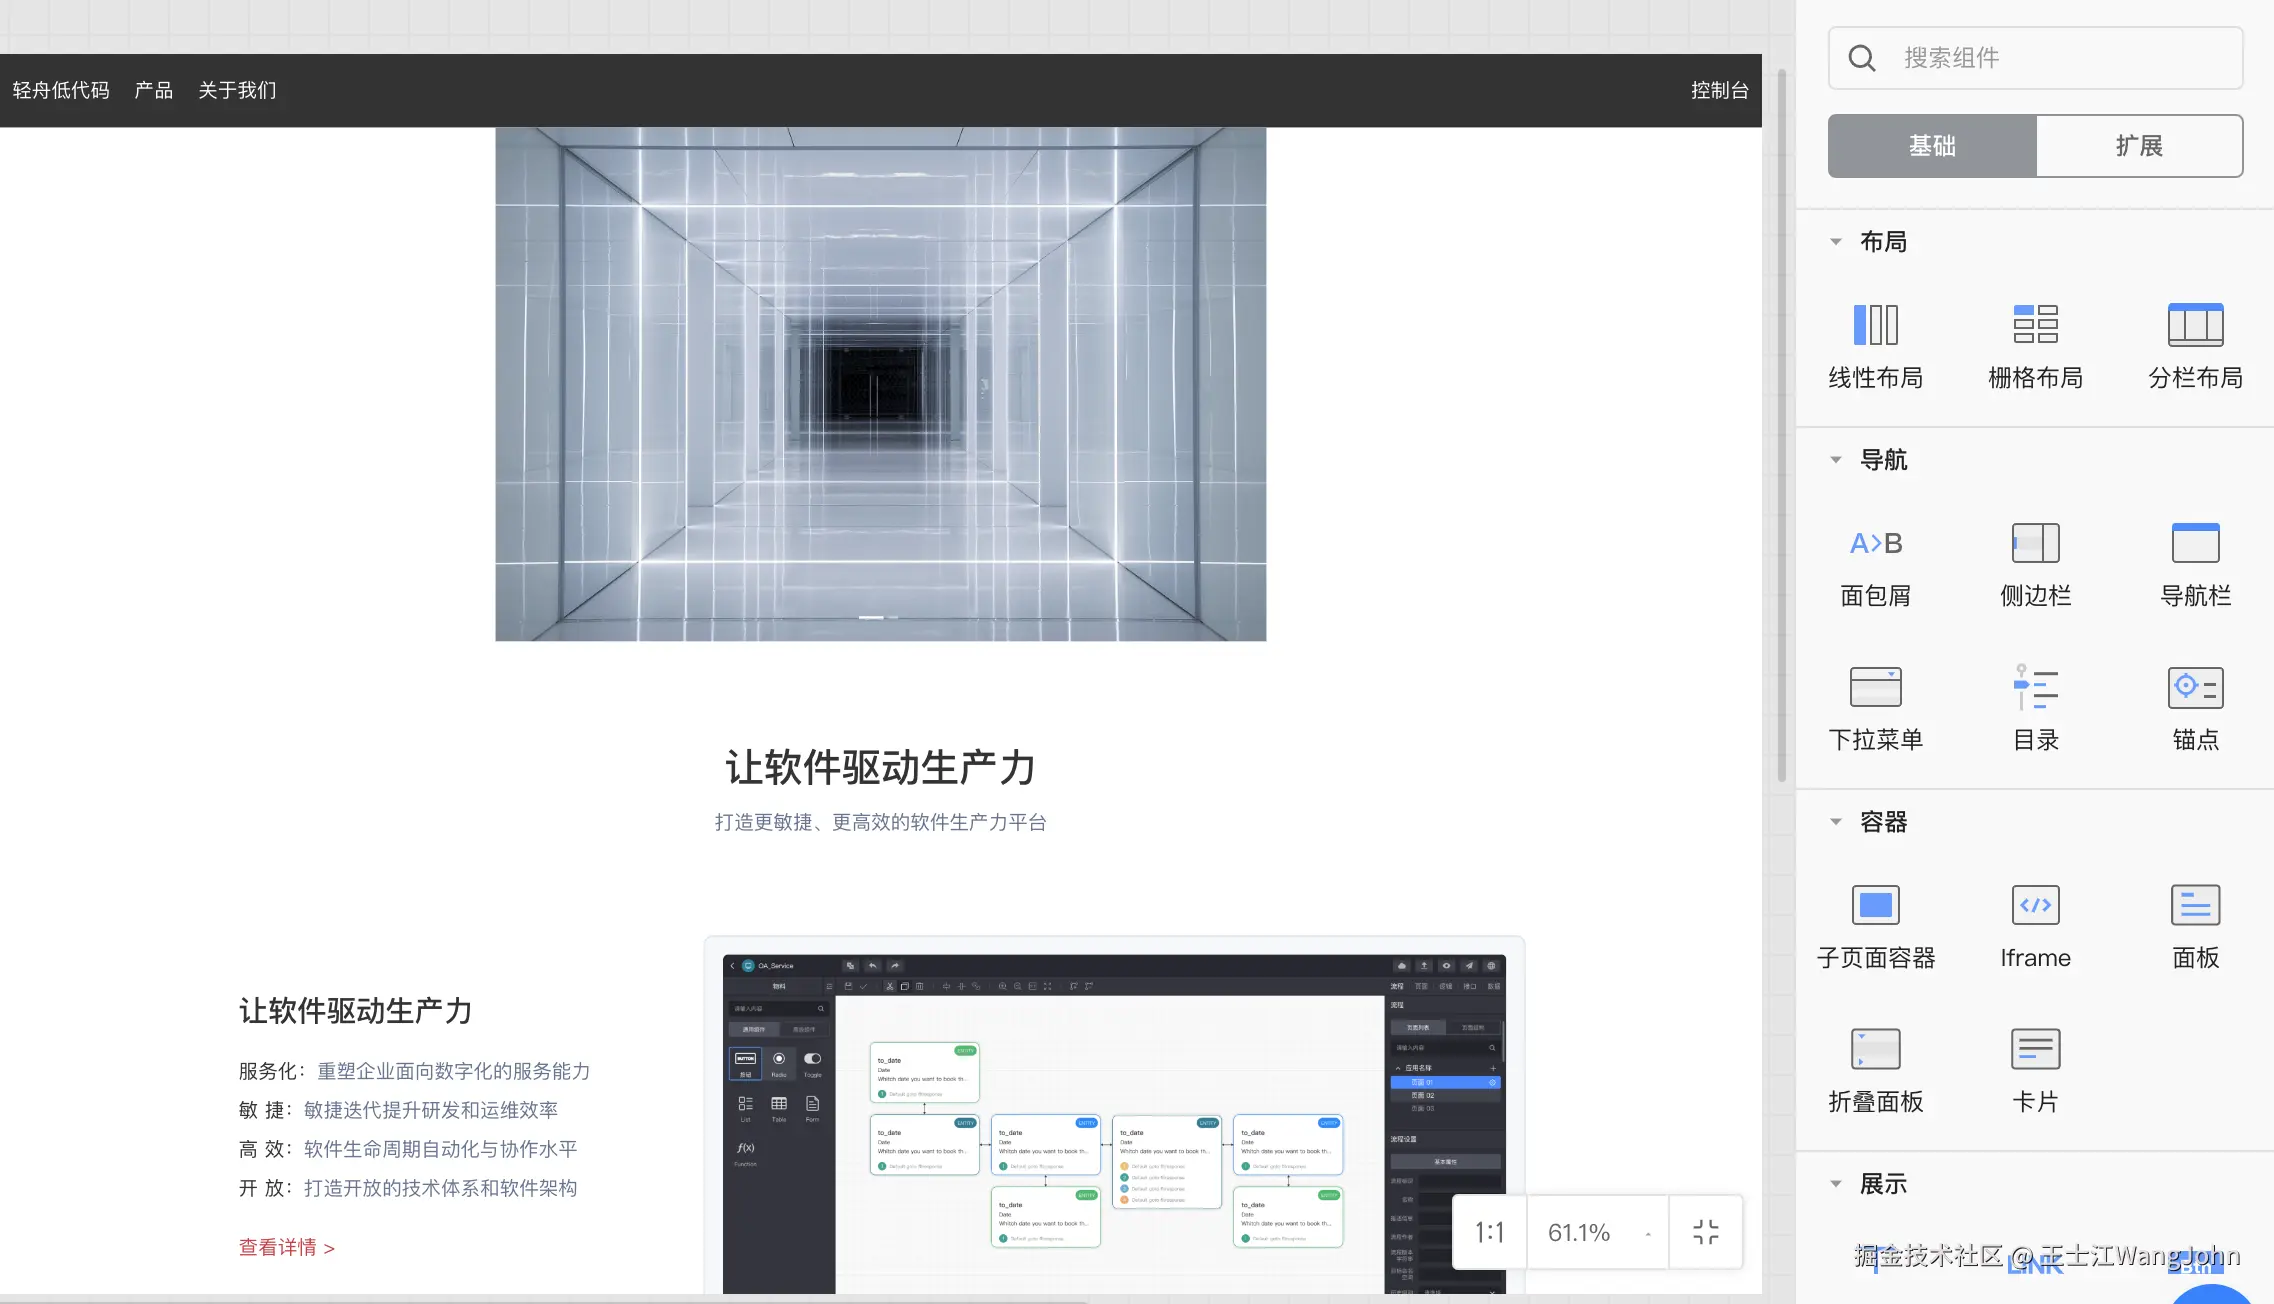Click the 查看详情 link
The height and width of the screenshot is (1304, 2274).
click(x=286, y=1247)
